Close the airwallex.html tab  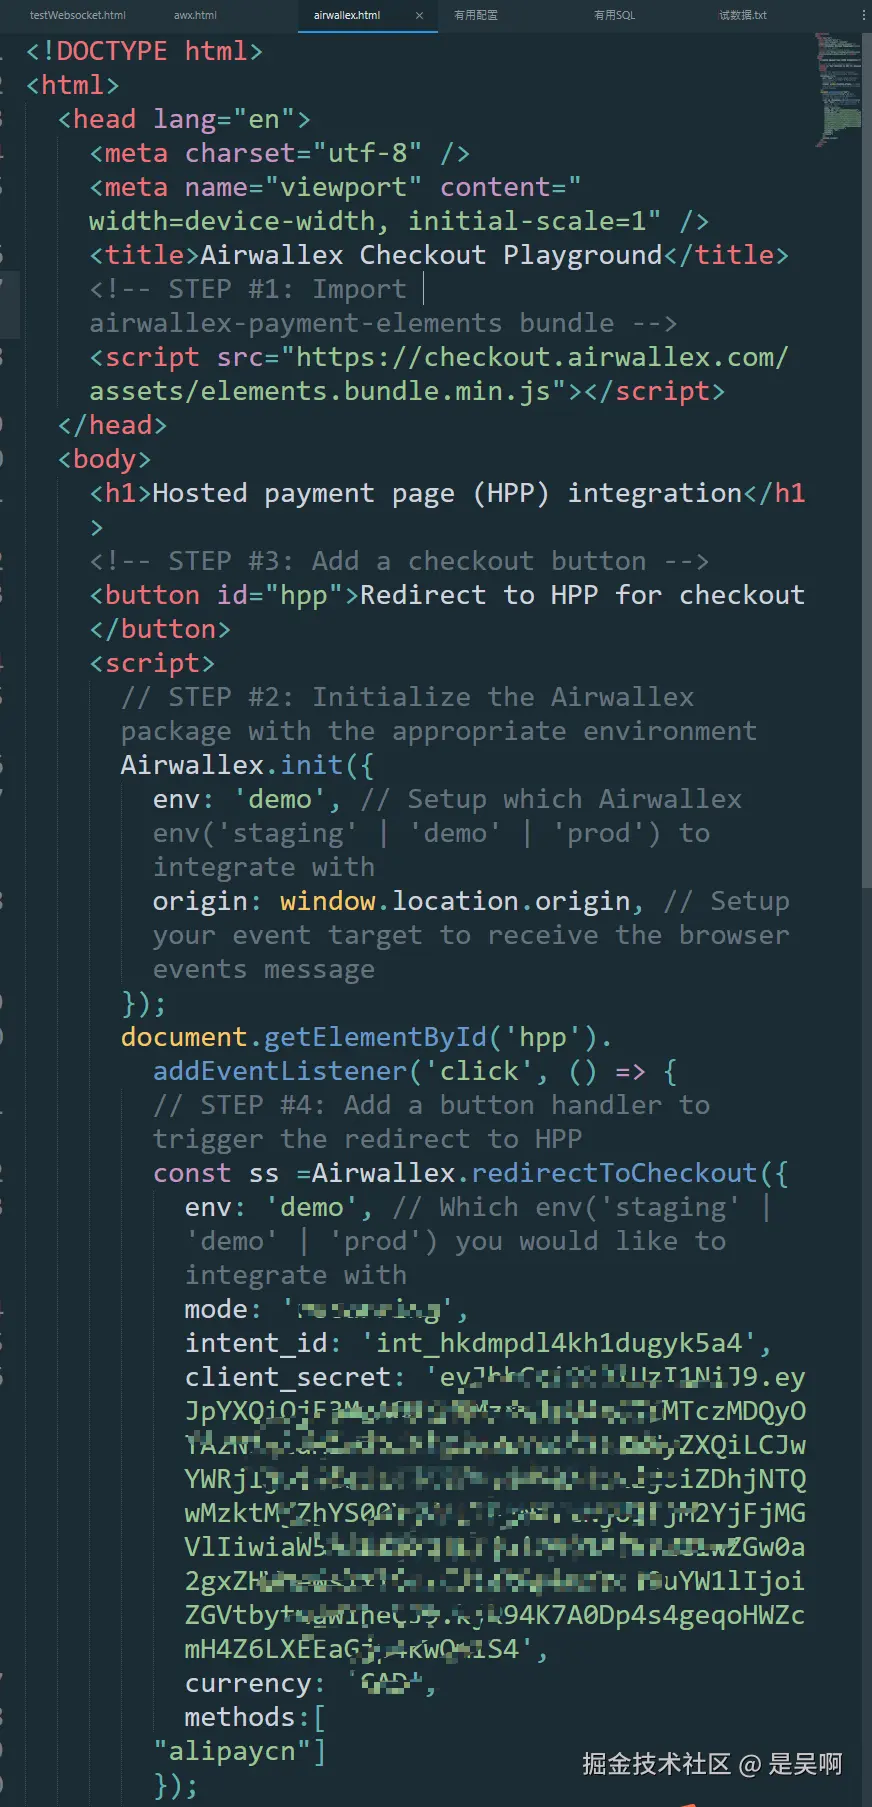click(419, 15)
